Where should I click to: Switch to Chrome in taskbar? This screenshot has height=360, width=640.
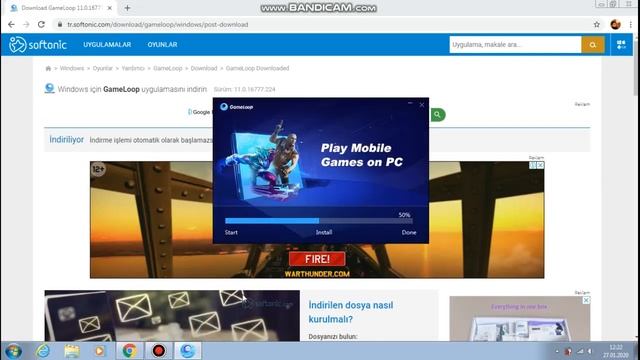click(x=129, y=351)
